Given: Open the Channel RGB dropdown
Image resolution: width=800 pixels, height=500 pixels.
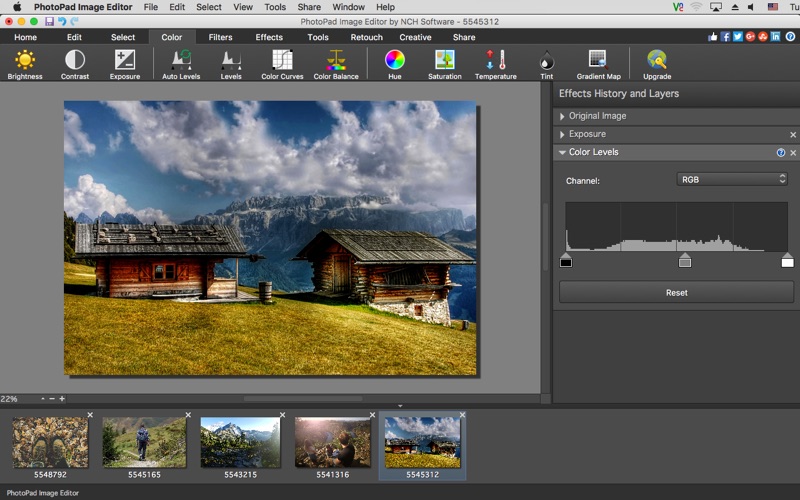Looking at the screenshot, I should [x=732, y=180].
